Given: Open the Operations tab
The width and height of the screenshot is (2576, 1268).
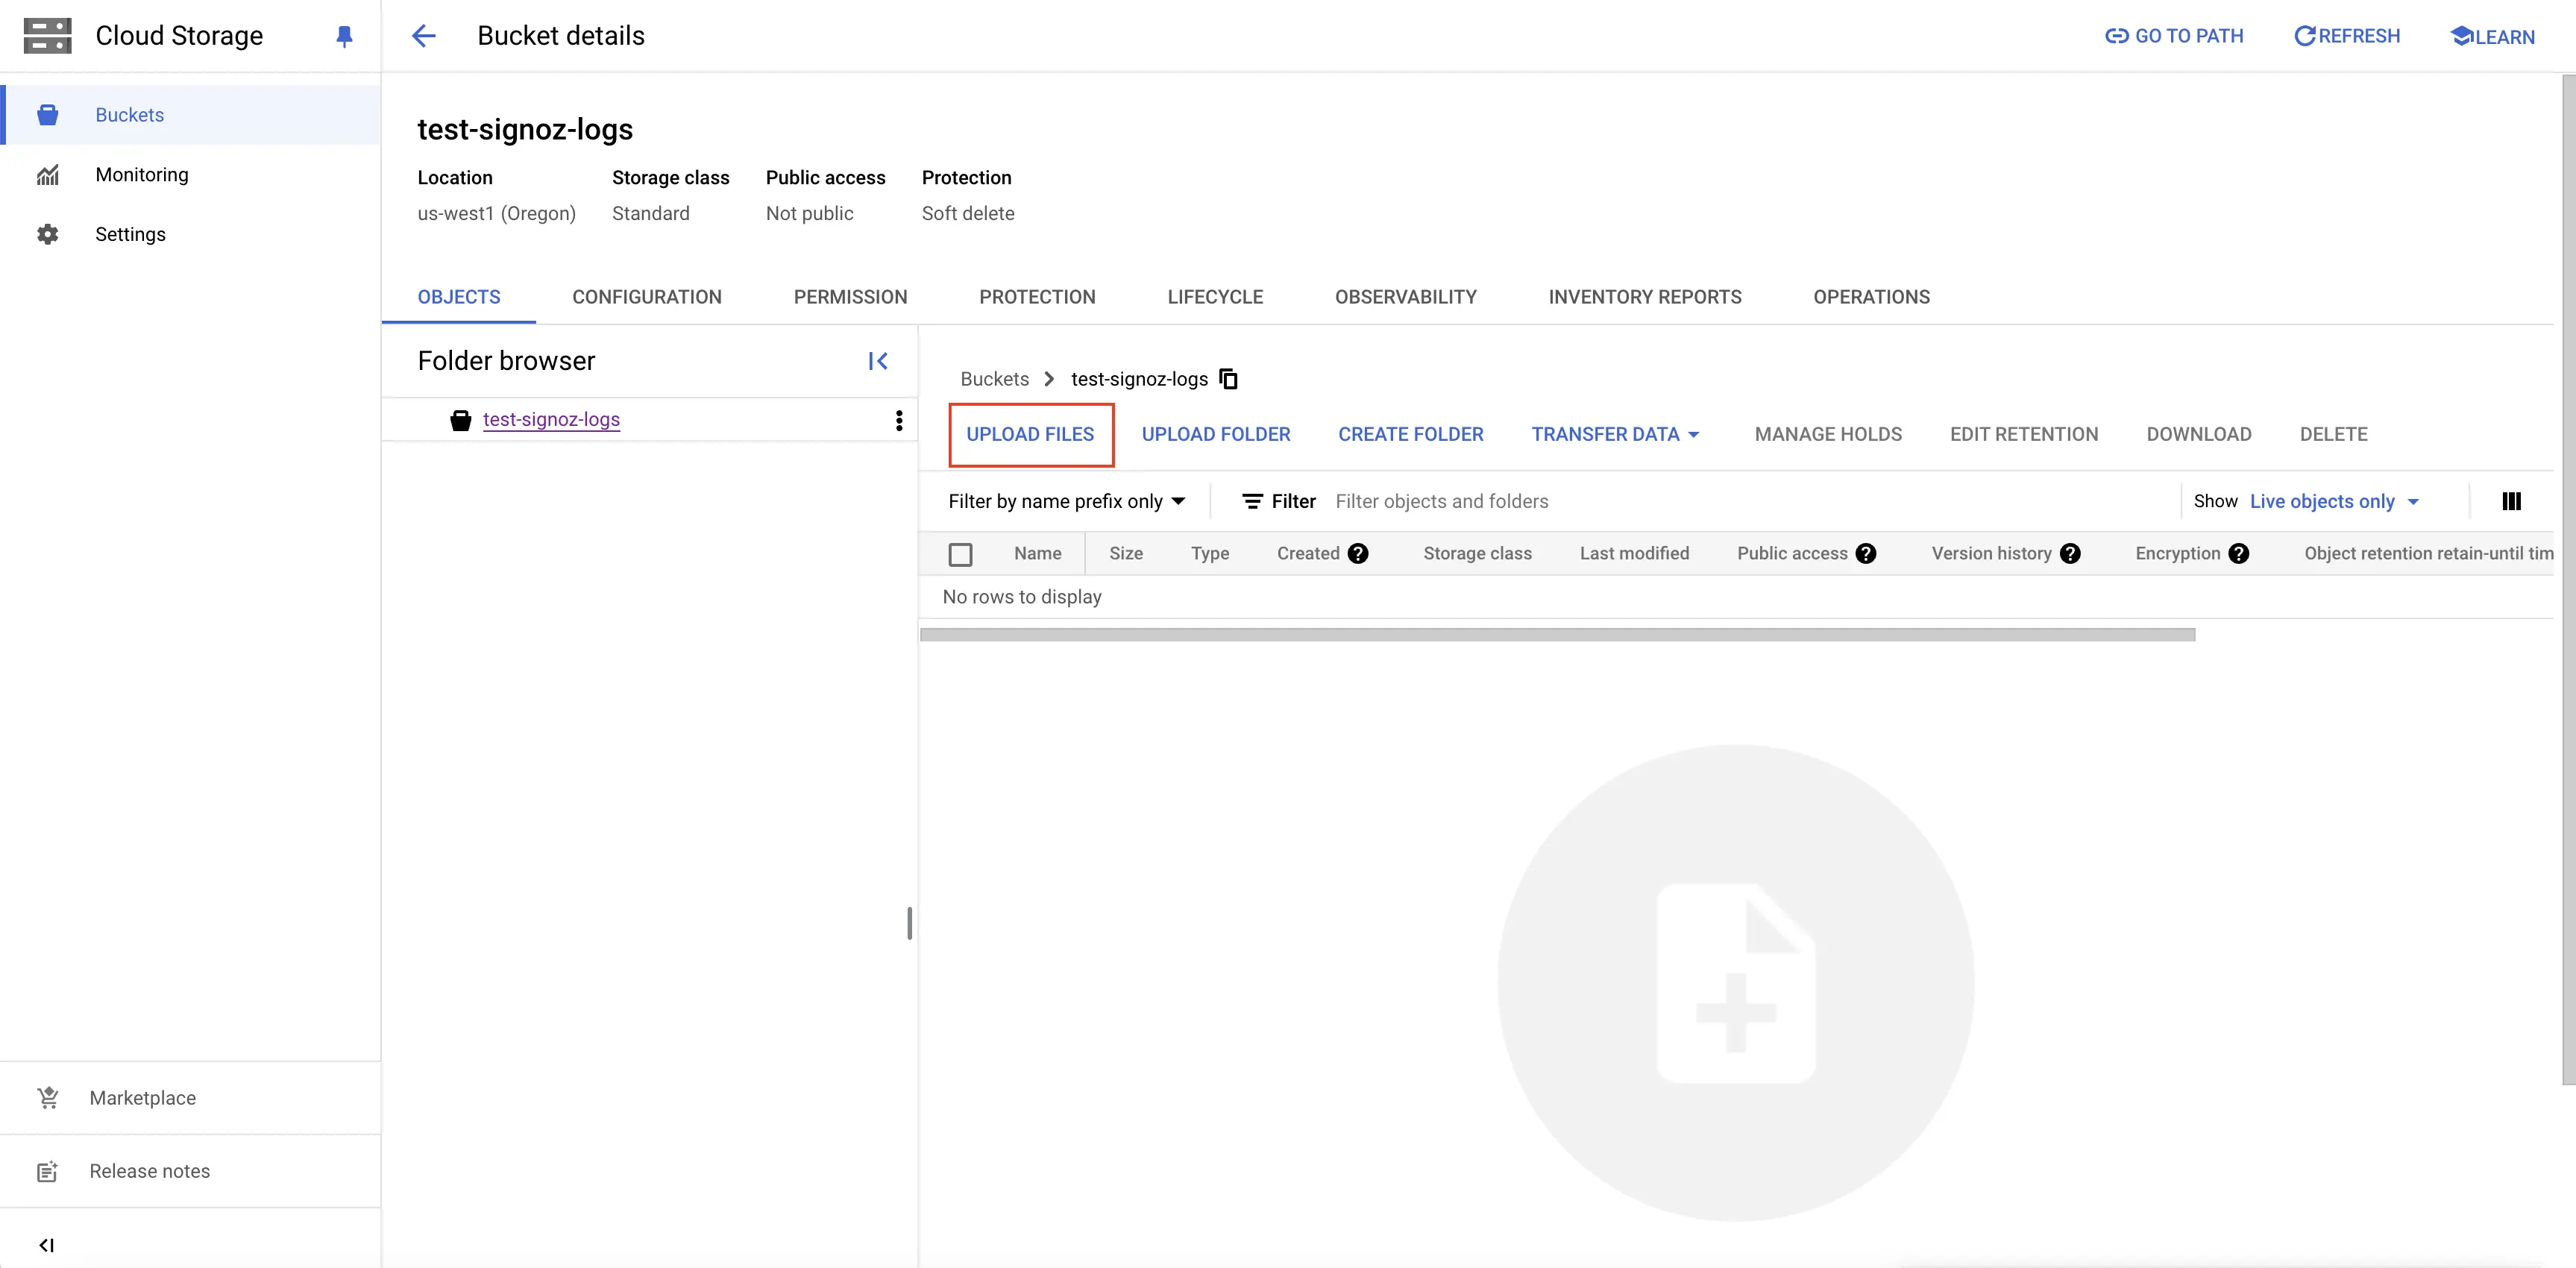Looking at the screenshot, I should (1871, 297).
